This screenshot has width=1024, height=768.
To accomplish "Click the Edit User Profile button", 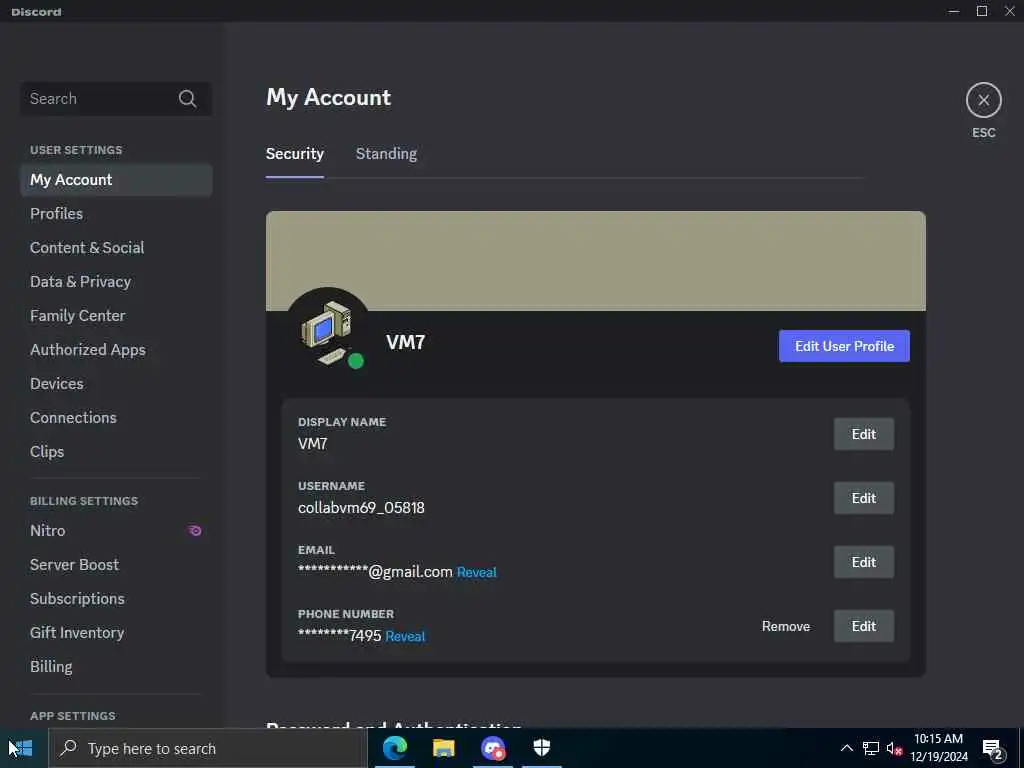I will coord(844,346).
